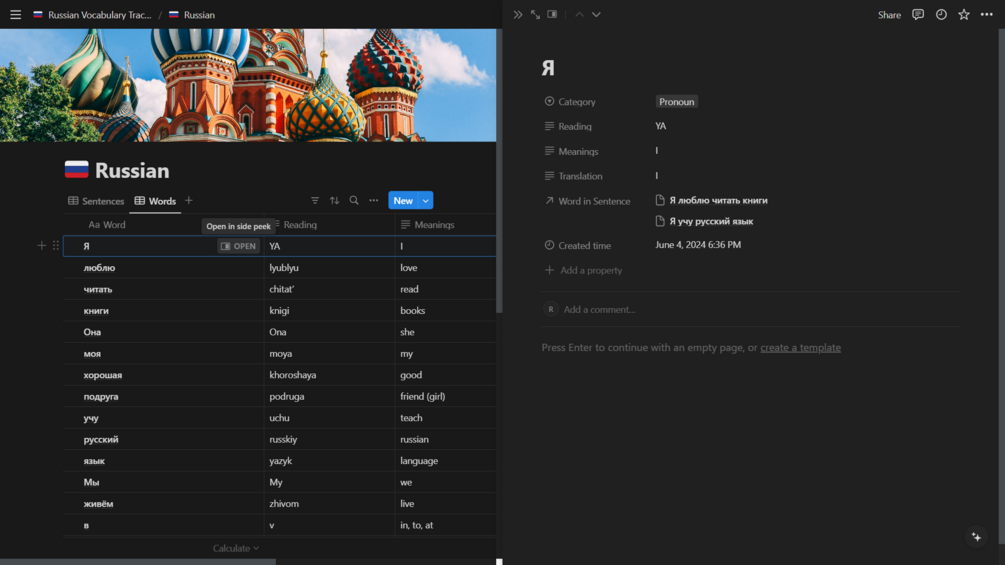Open database view options ellipsis

[374, 201]
